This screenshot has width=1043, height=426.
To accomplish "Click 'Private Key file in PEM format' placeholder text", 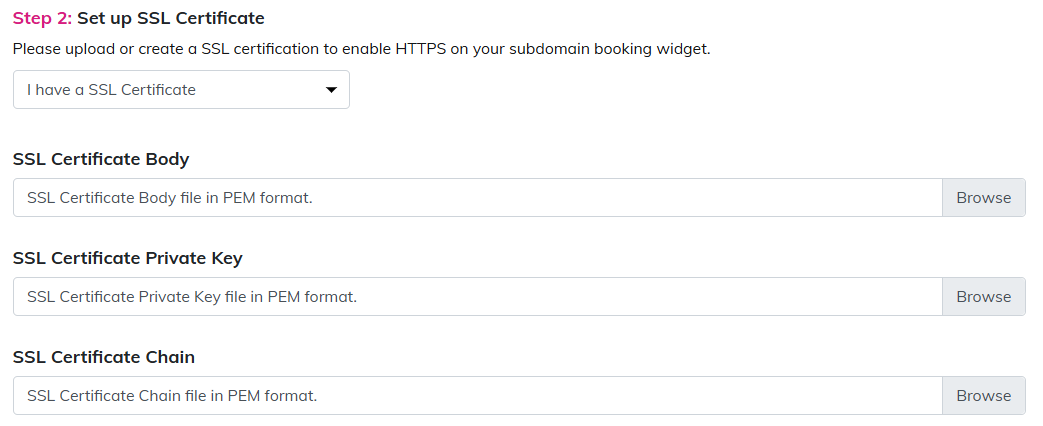I will click(x=250, y=297).
